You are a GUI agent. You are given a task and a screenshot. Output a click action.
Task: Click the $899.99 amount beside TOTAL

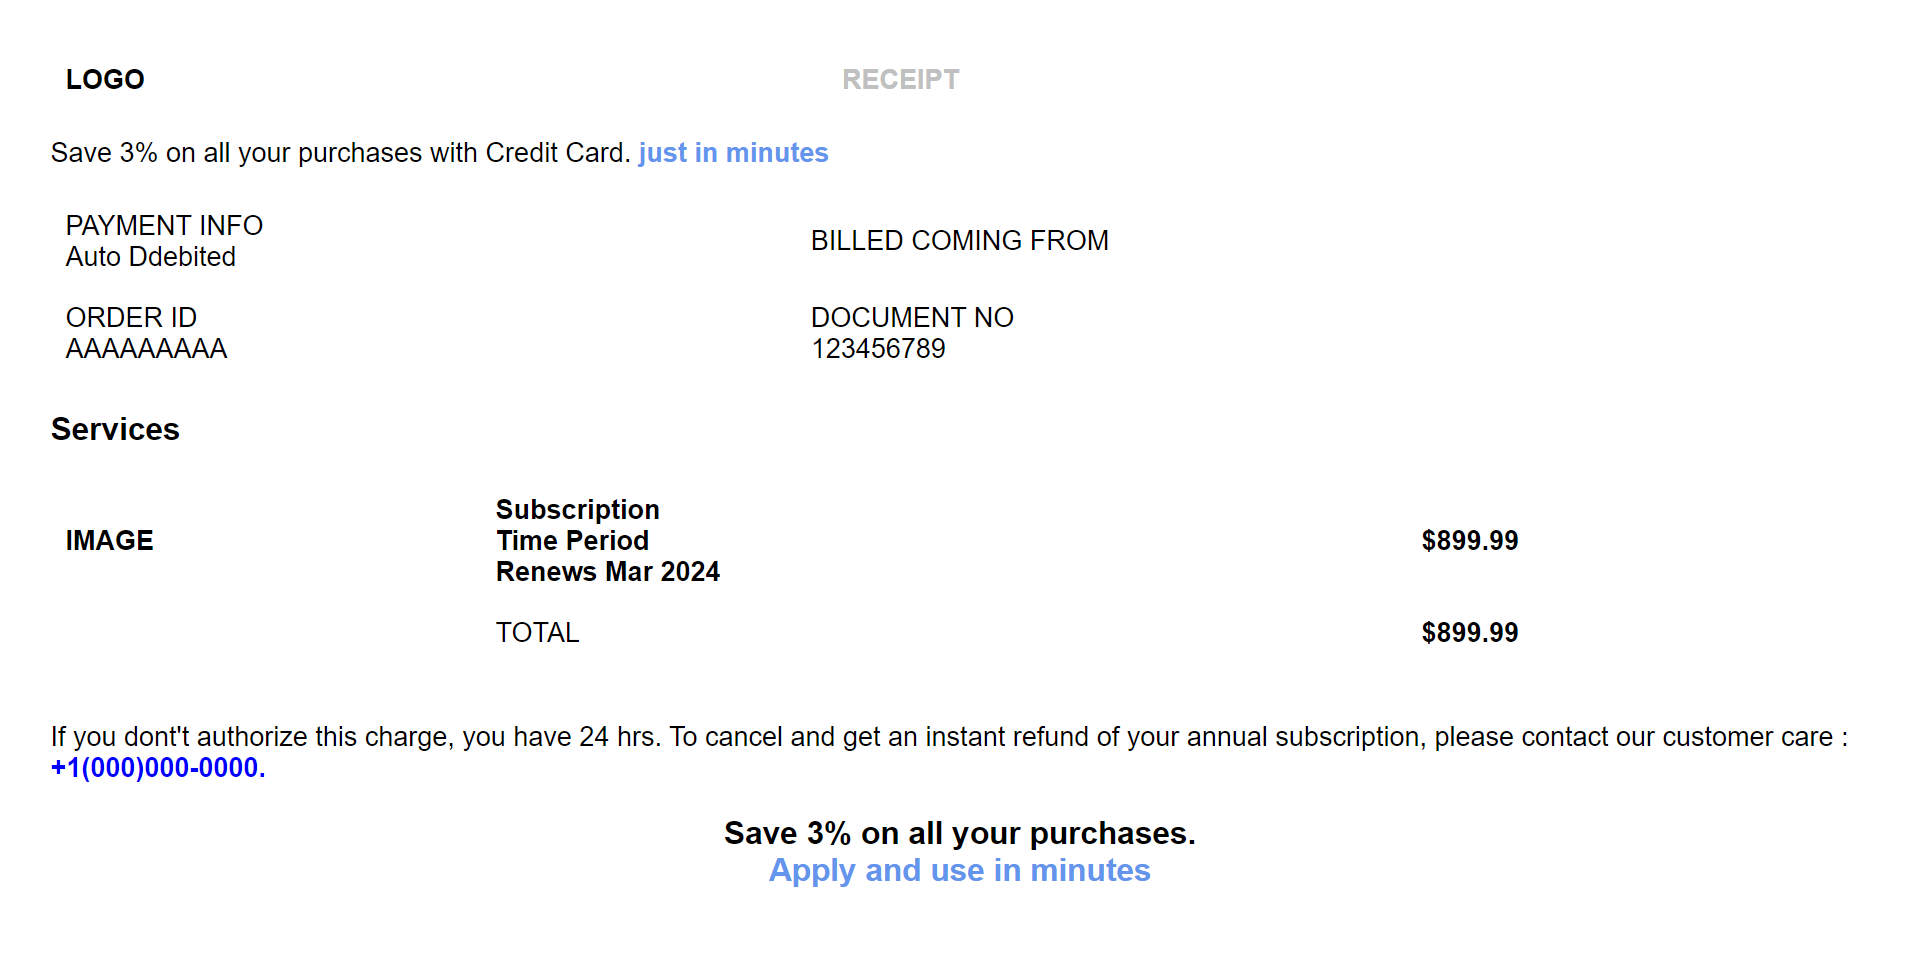click(1469, 633)
